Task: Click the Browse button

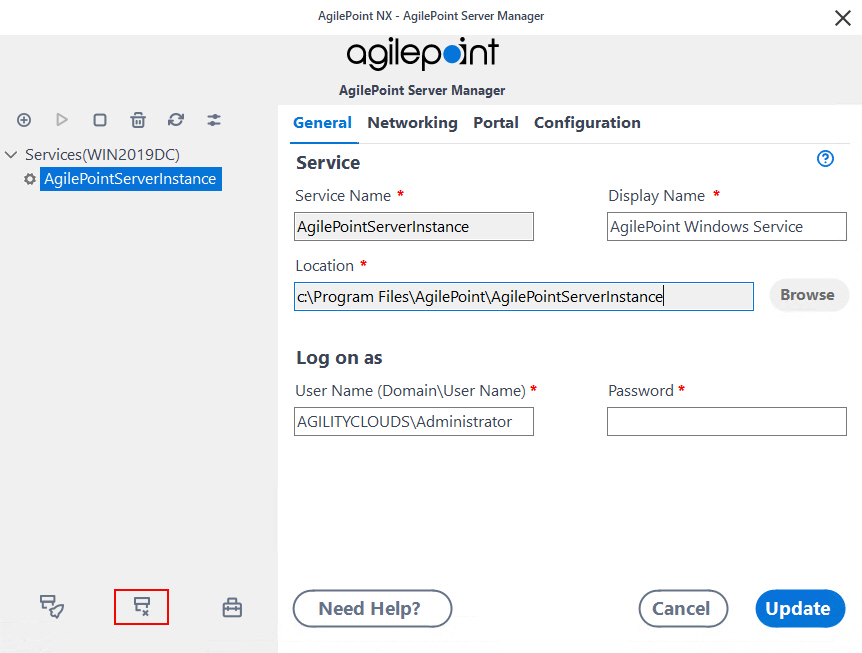Action: coord(809,295)
